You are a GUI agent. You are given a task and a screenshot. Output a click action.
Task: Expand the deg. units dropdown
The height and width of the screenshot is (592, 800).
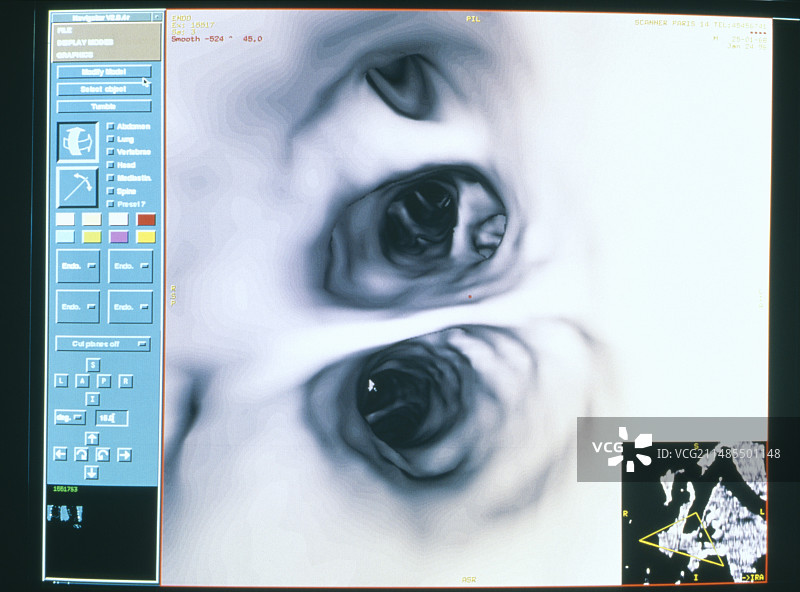point(70,417)
